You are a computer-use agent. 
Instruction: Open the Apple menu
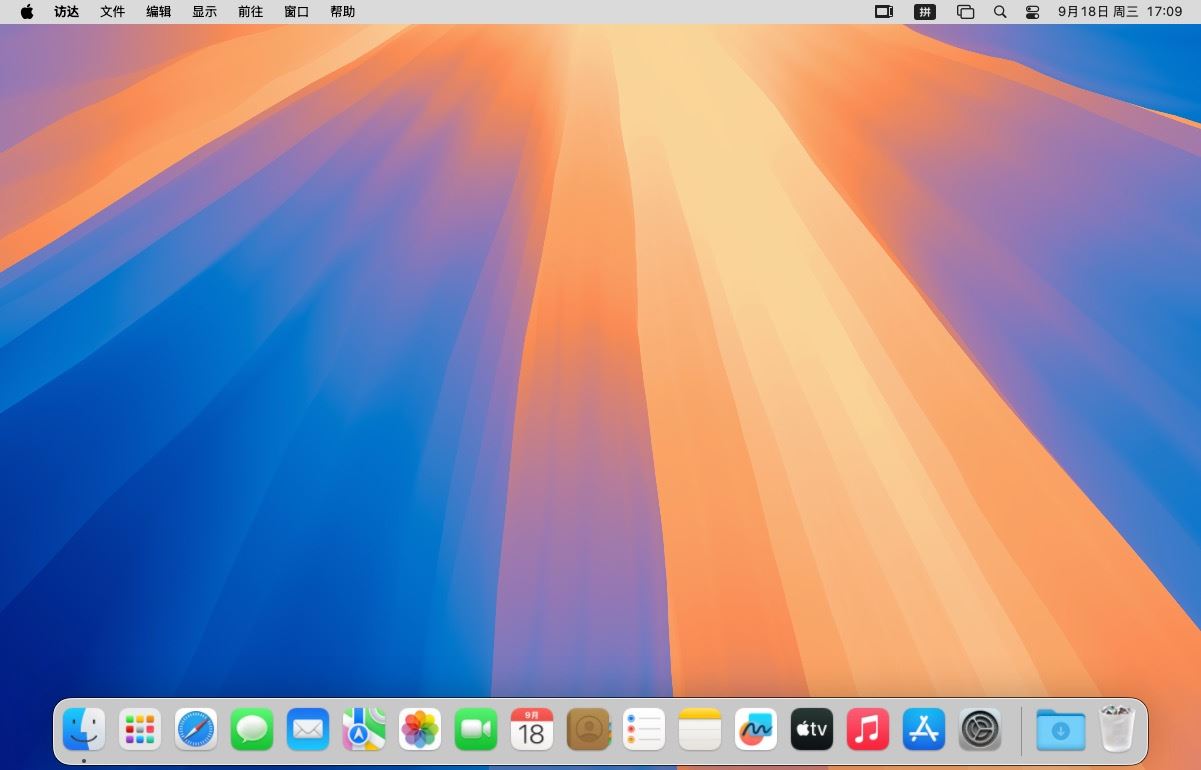click(x=27, y=12)
